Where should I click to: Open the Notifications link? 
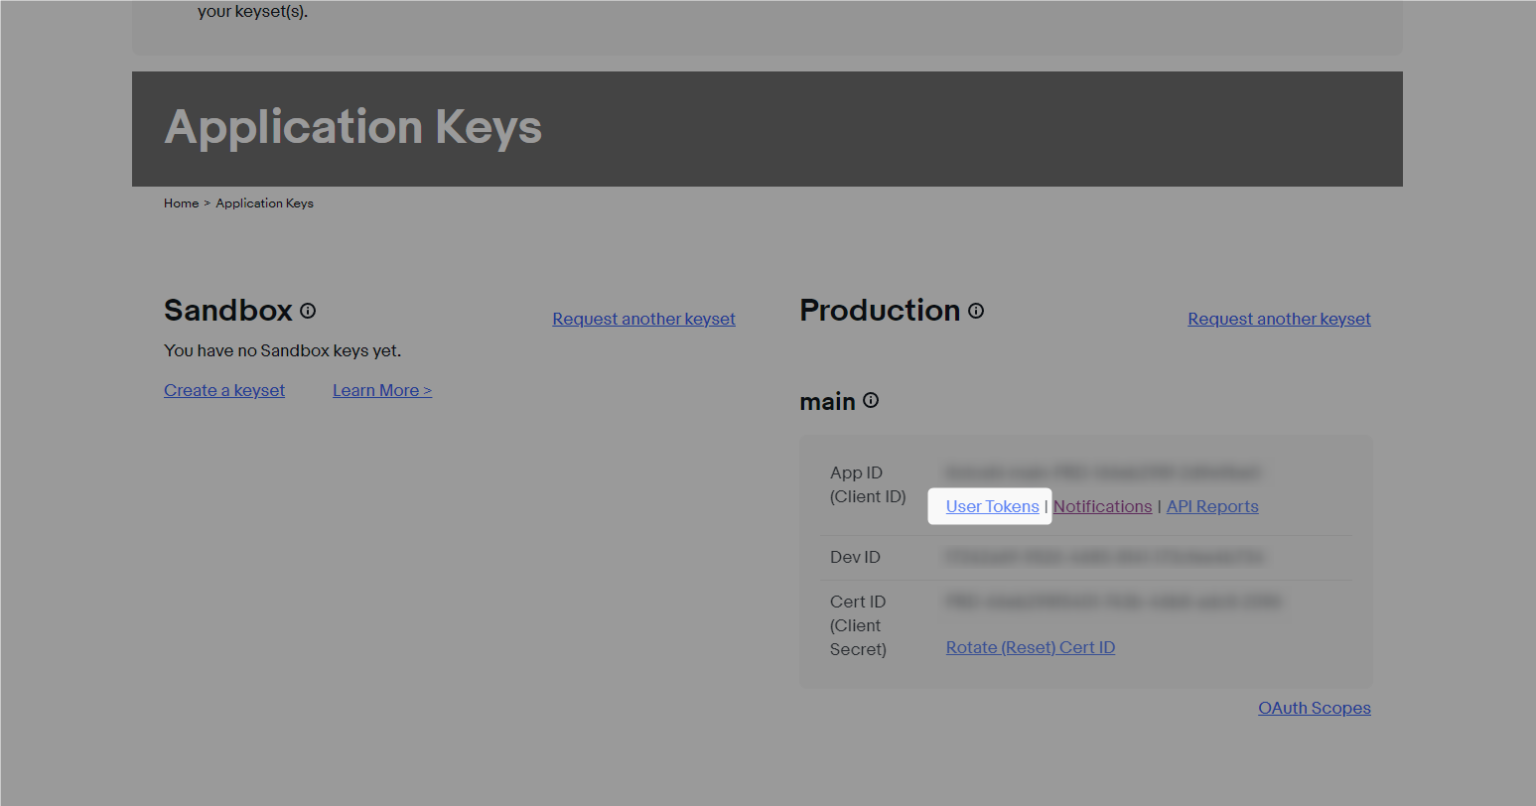pos(1102,506)
